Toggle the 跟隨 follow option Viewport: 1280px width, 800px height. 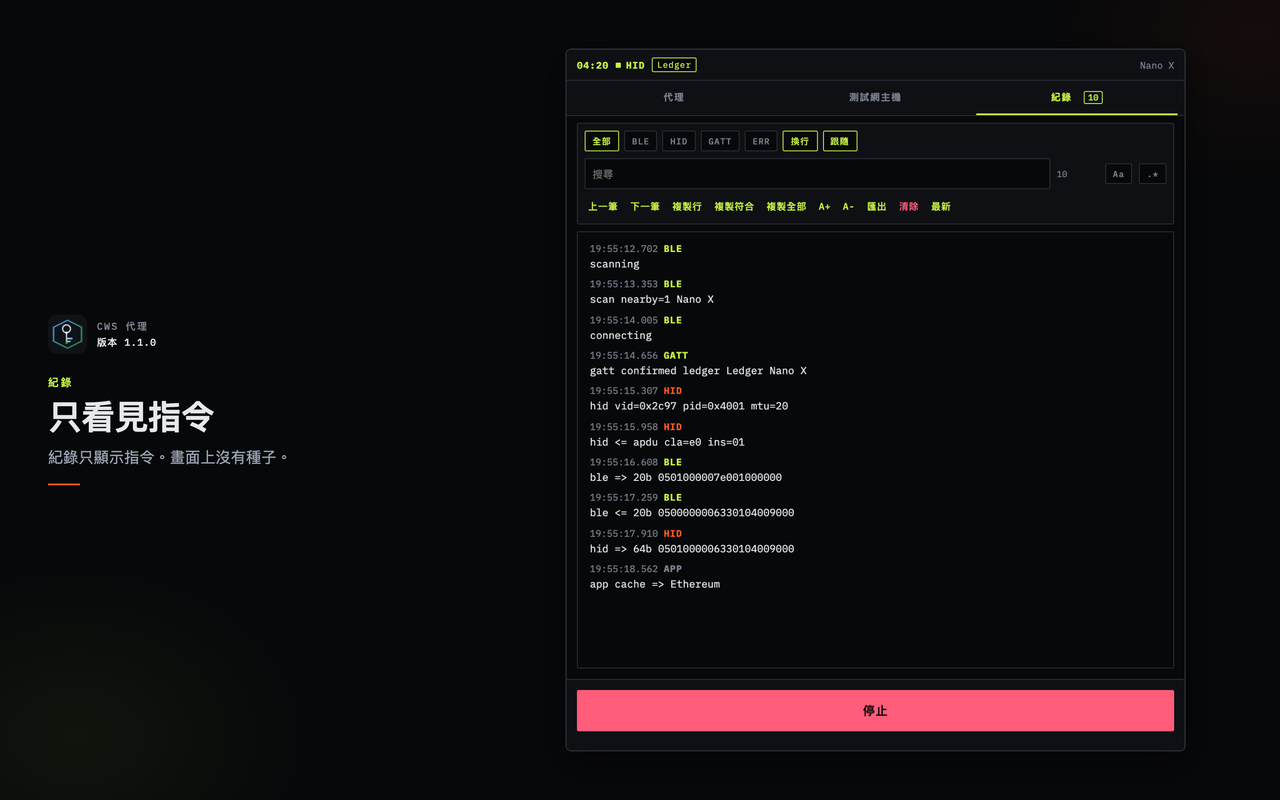coord(840,141)
